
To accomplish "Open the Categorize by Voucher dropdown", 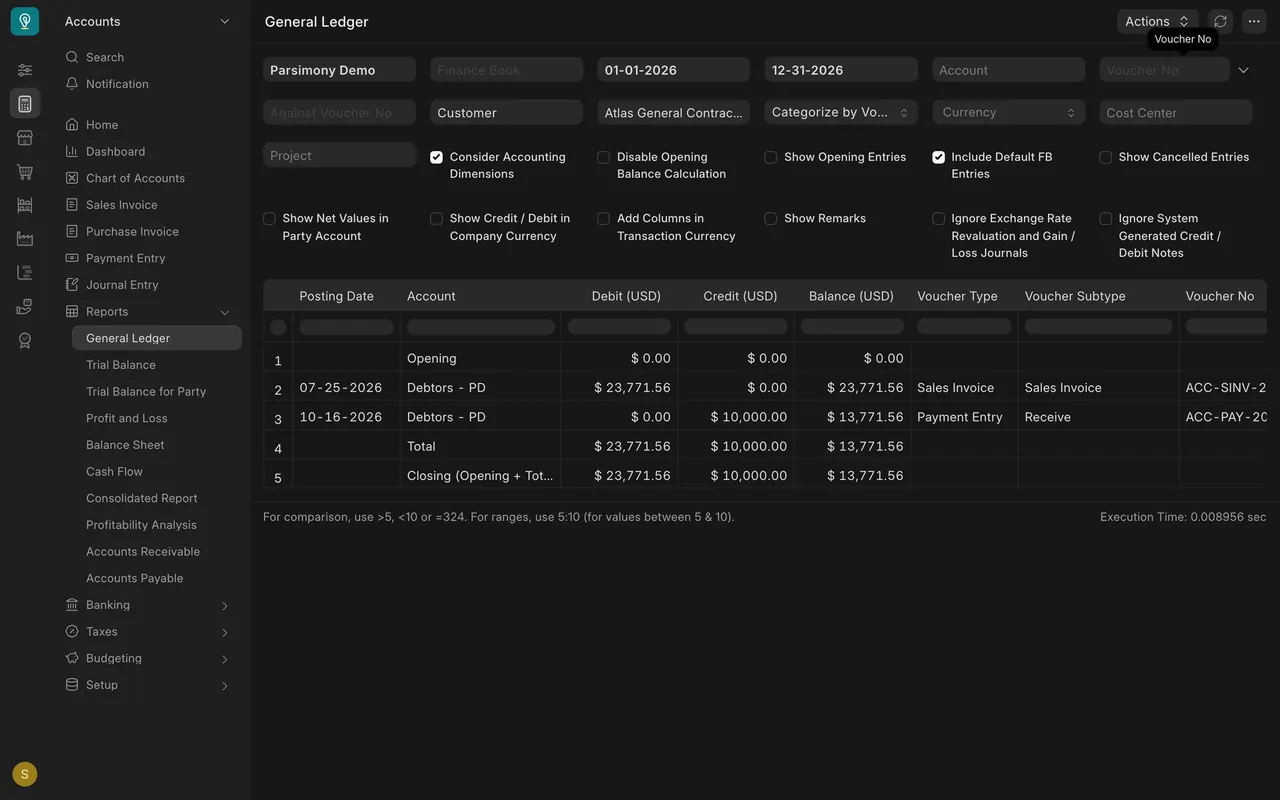I will [x=841, y=112].
